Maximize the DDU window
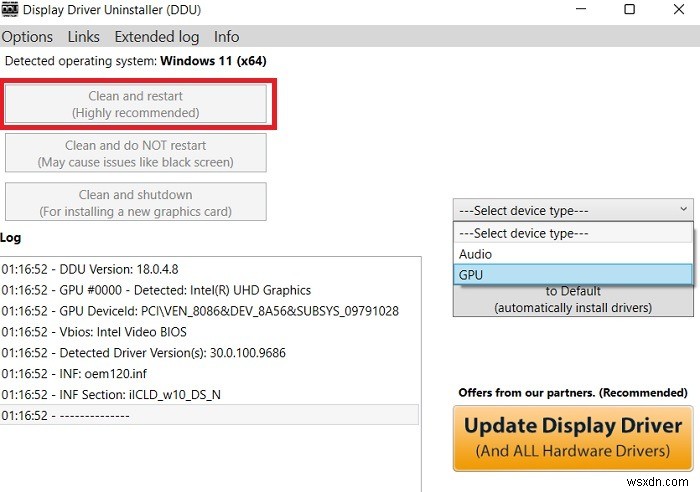Screen dimensions: 700x492 pyautogui.click(x=629, y=9)
